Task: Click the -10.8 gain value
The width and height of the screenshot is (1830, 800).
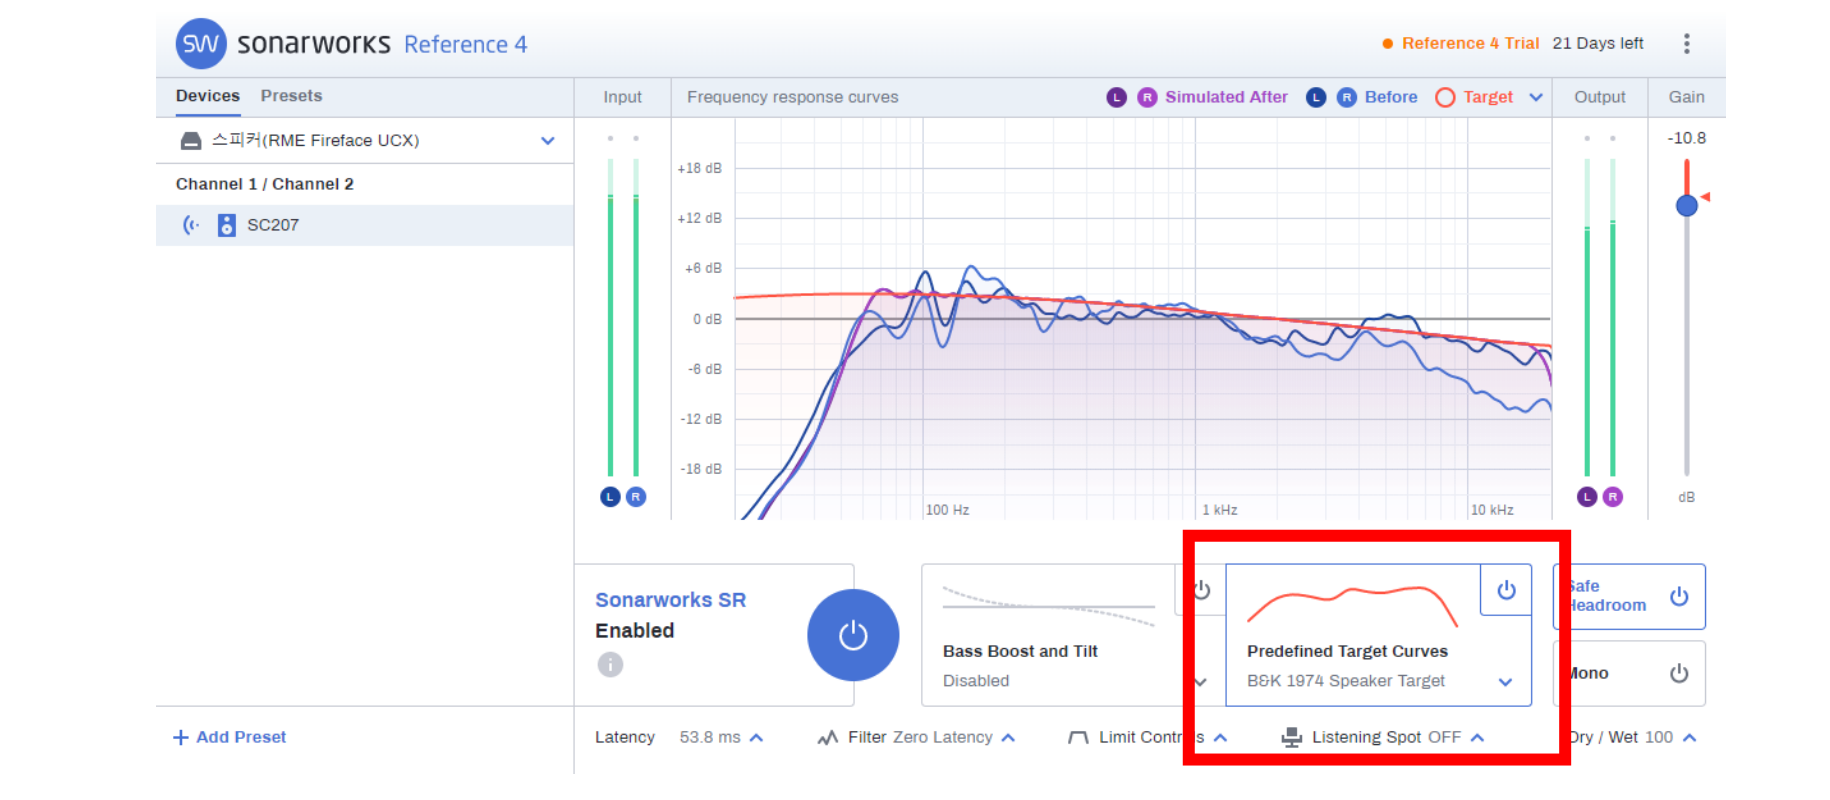Action: 1687,138
